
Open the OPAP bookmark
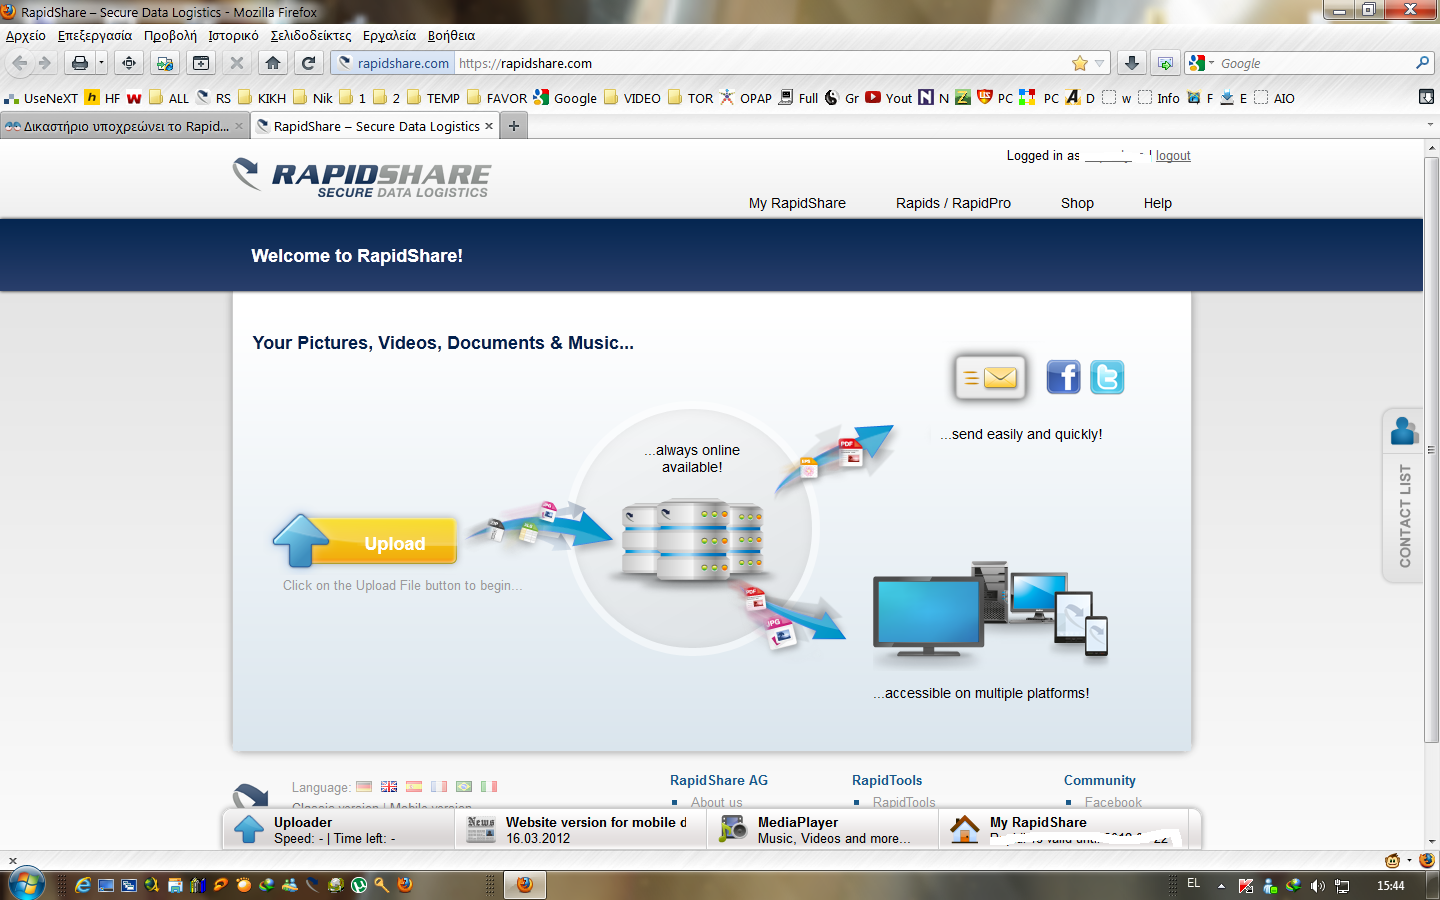click(746, 98)
